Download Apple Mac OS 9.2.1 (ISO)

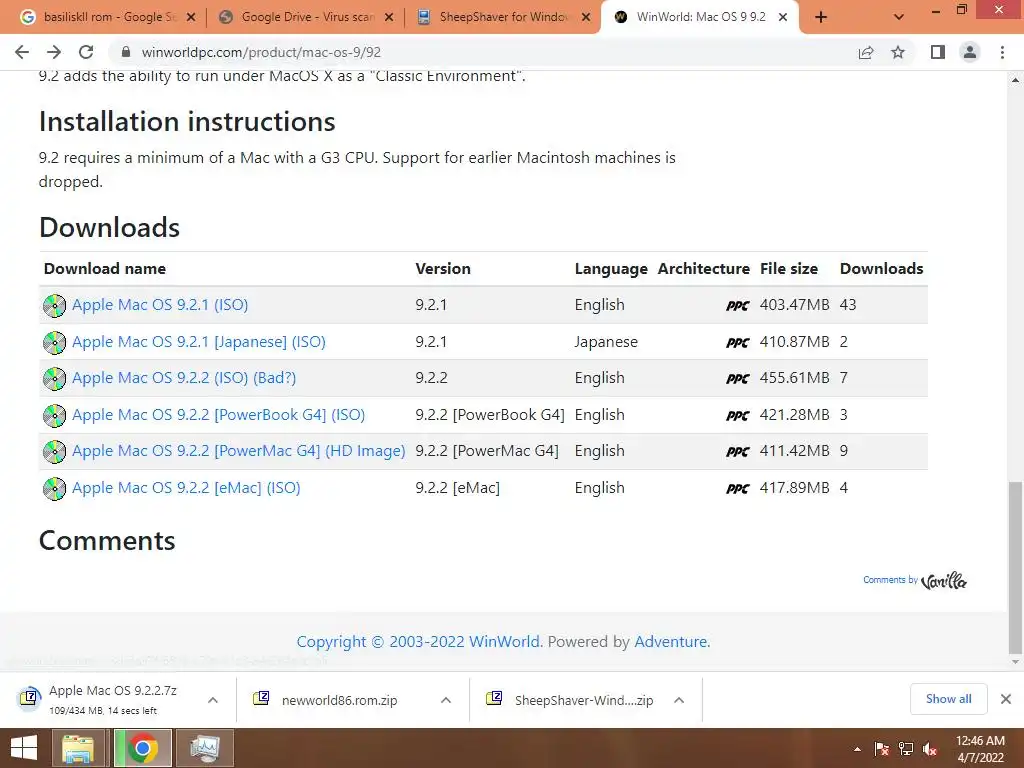coord(160,305)
